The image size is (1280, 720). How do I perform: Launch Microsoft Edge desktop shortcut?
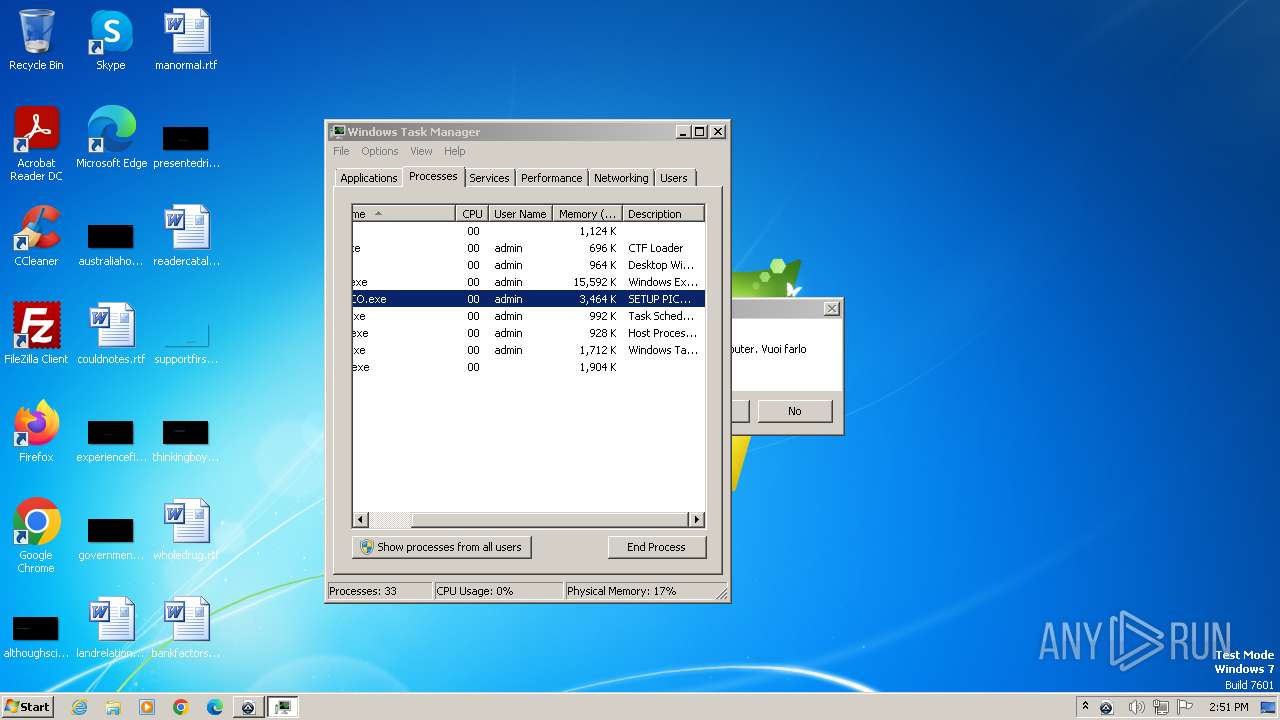click(x=111, y=138)
